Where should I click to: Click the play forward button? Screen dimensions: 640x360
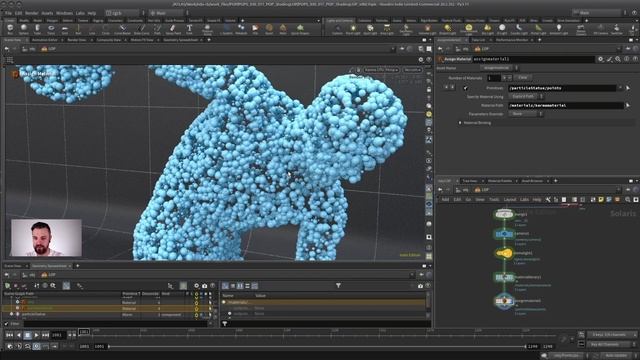click(x=36, y=335)
